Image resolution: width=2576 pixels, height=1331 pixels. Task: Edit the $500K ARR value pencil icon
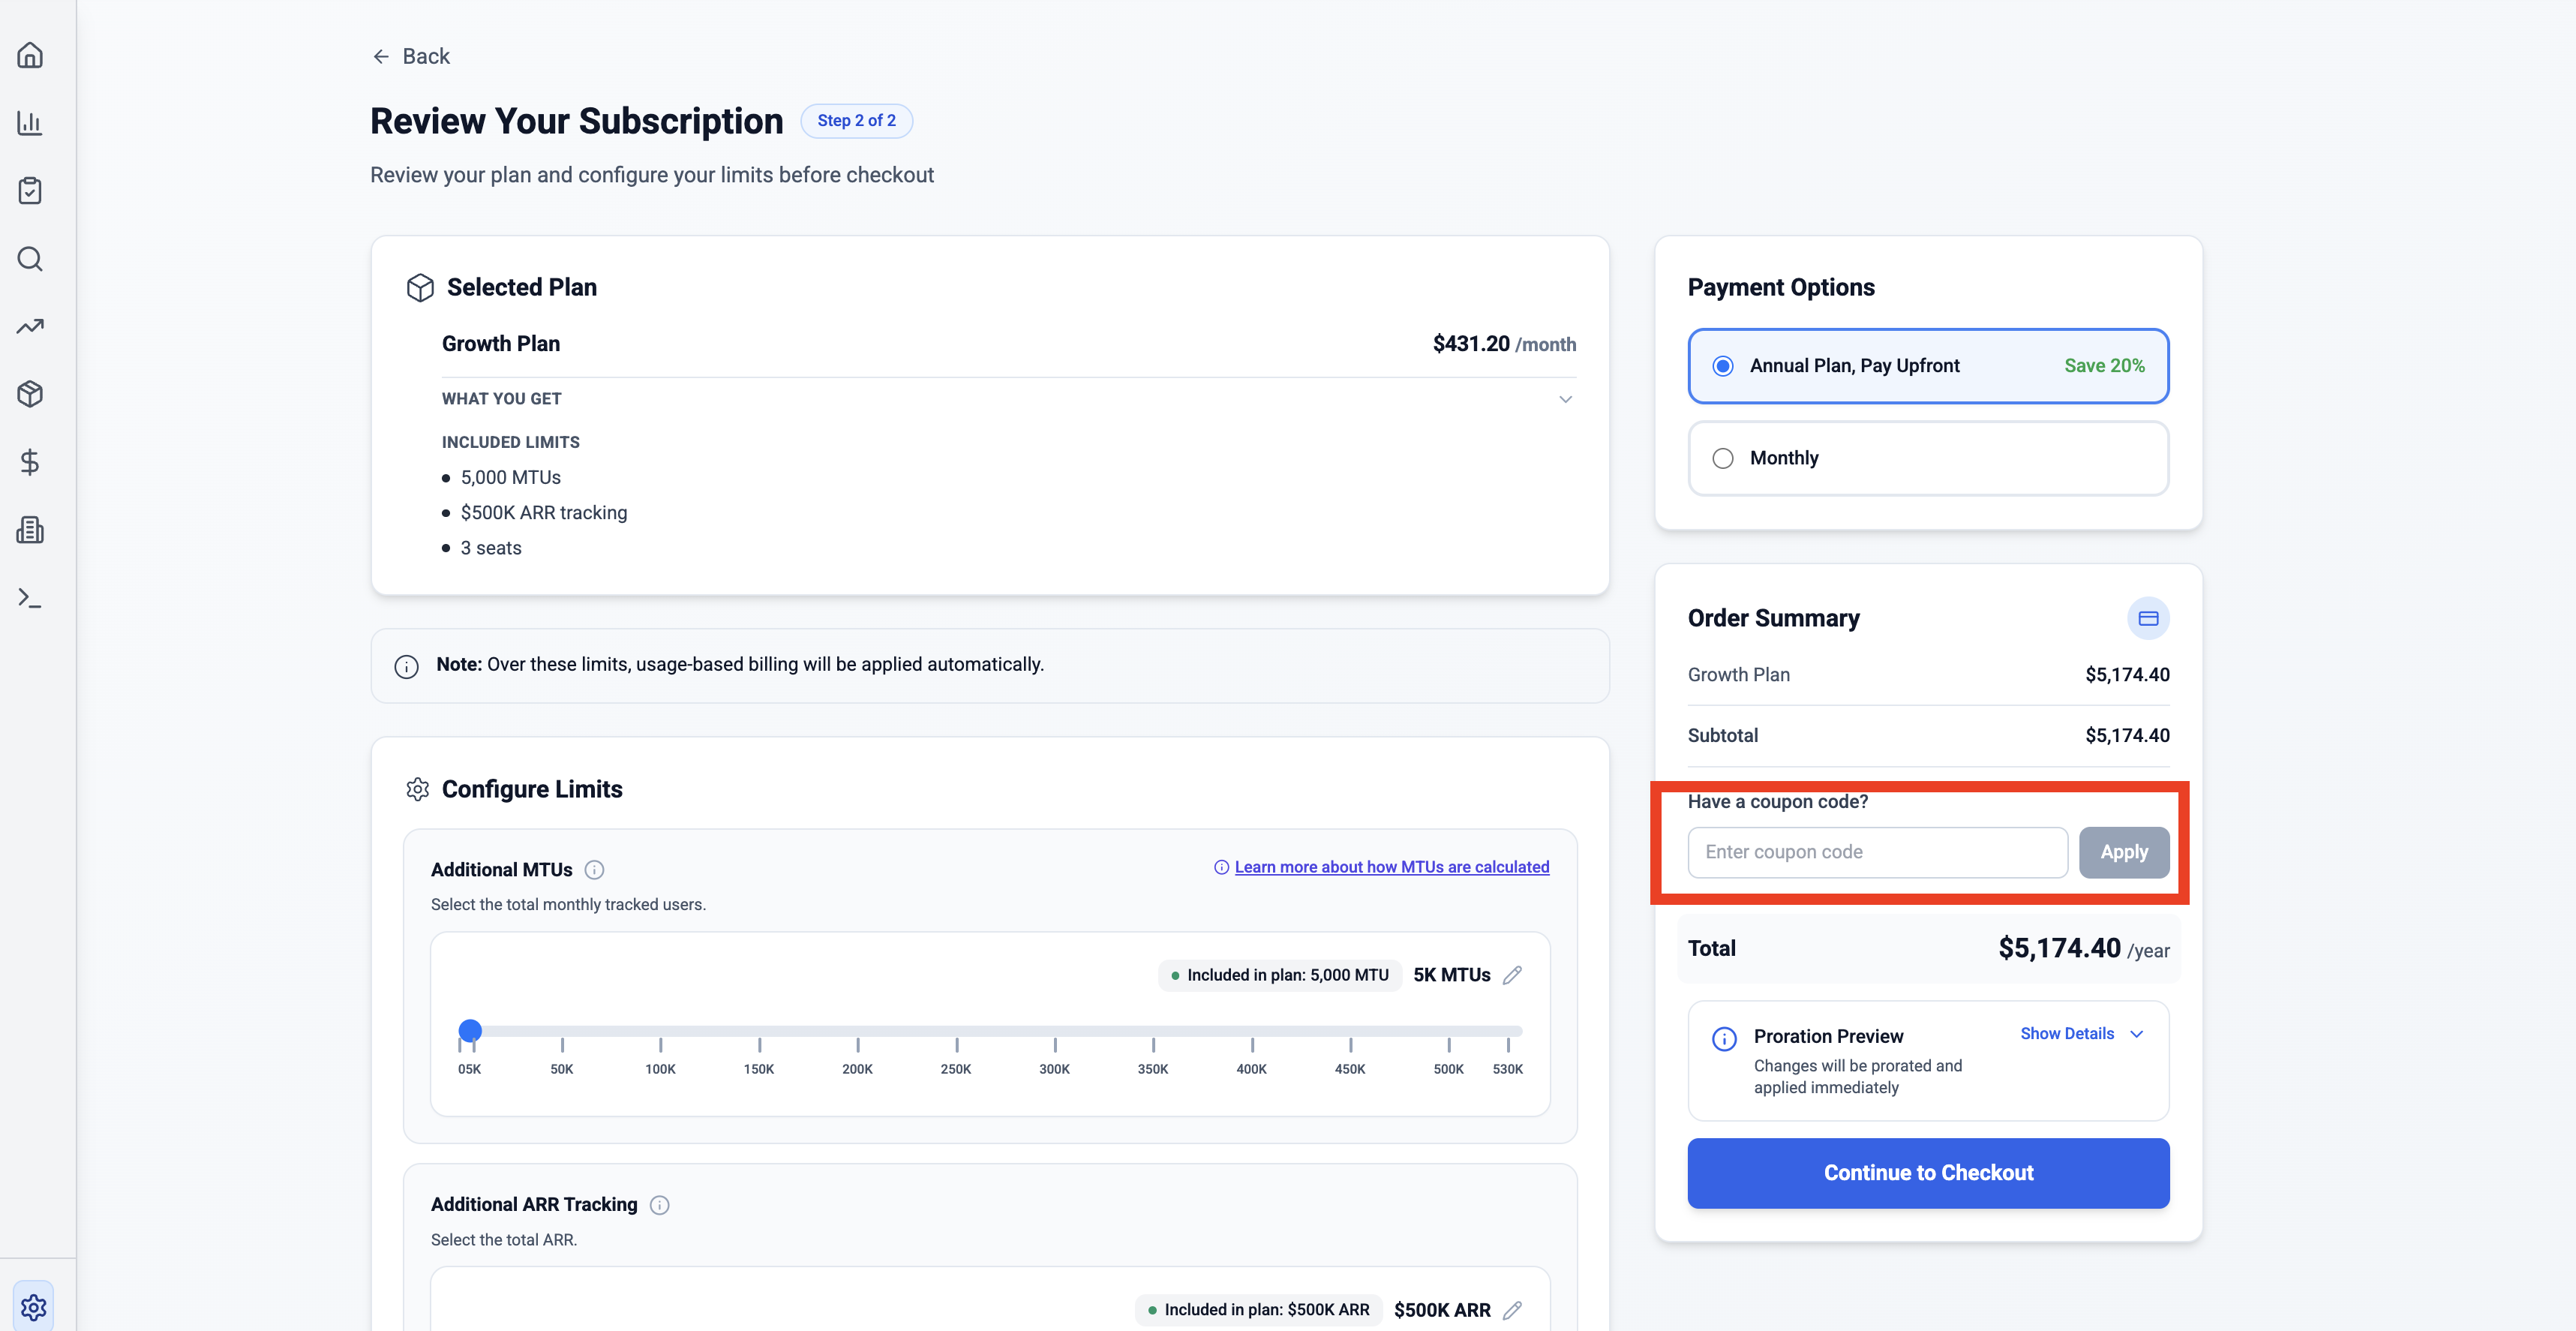click(1512, 1310)
